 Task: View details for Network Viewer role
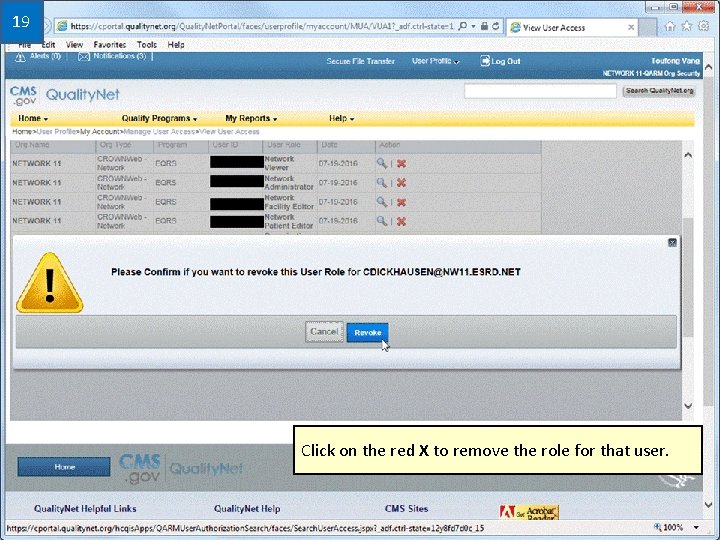pyautogui.click(x=381, y=163)
